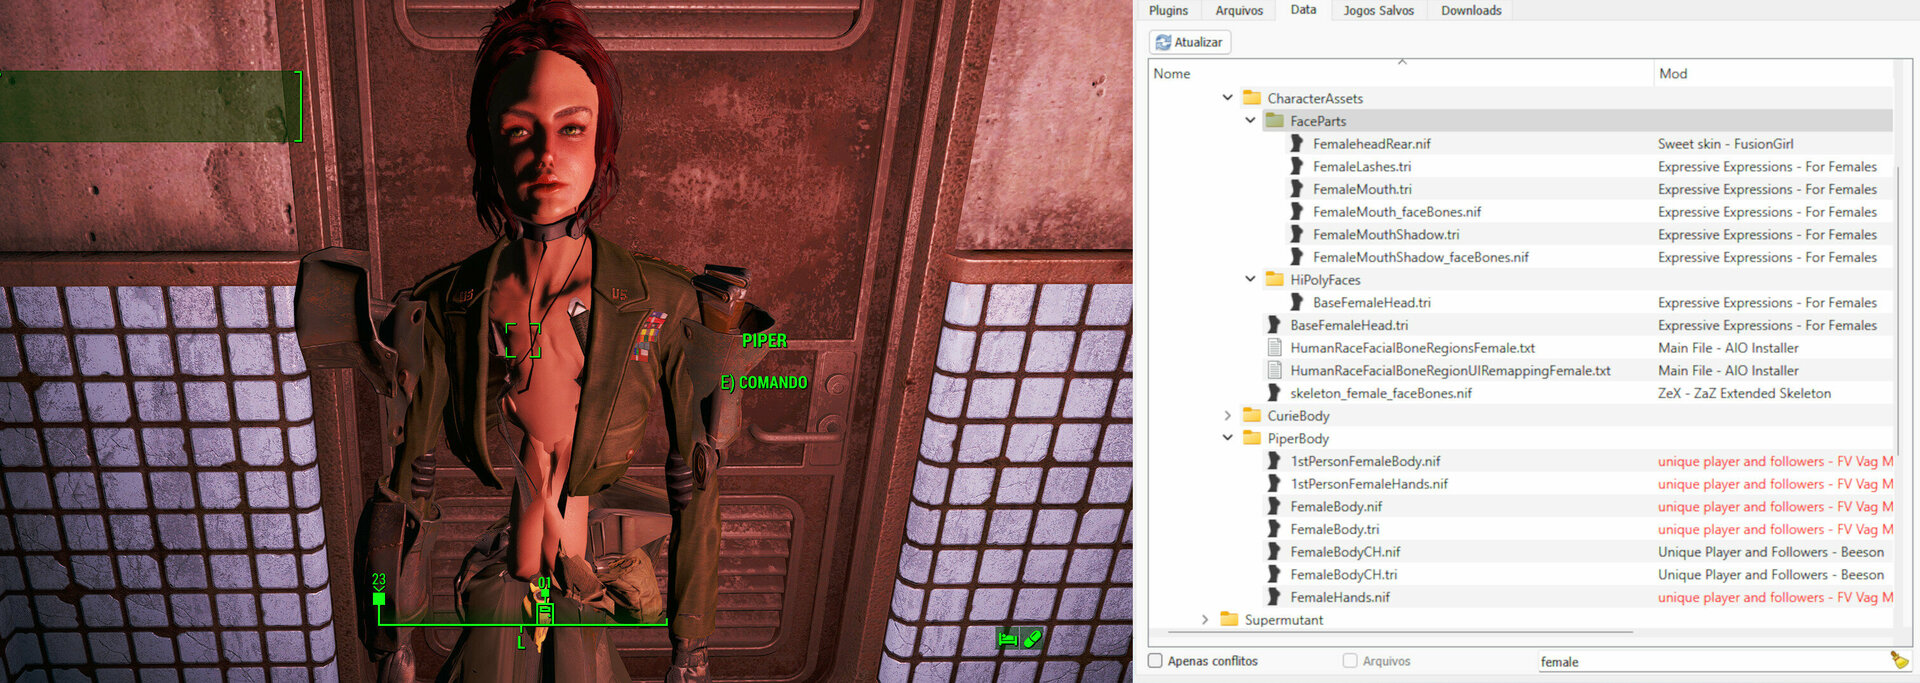Click the FemaleBodyCH.tri file icon
The width and height of the screenshot is (1920, 683).
pyautogui.click(x=1274, y=575)
